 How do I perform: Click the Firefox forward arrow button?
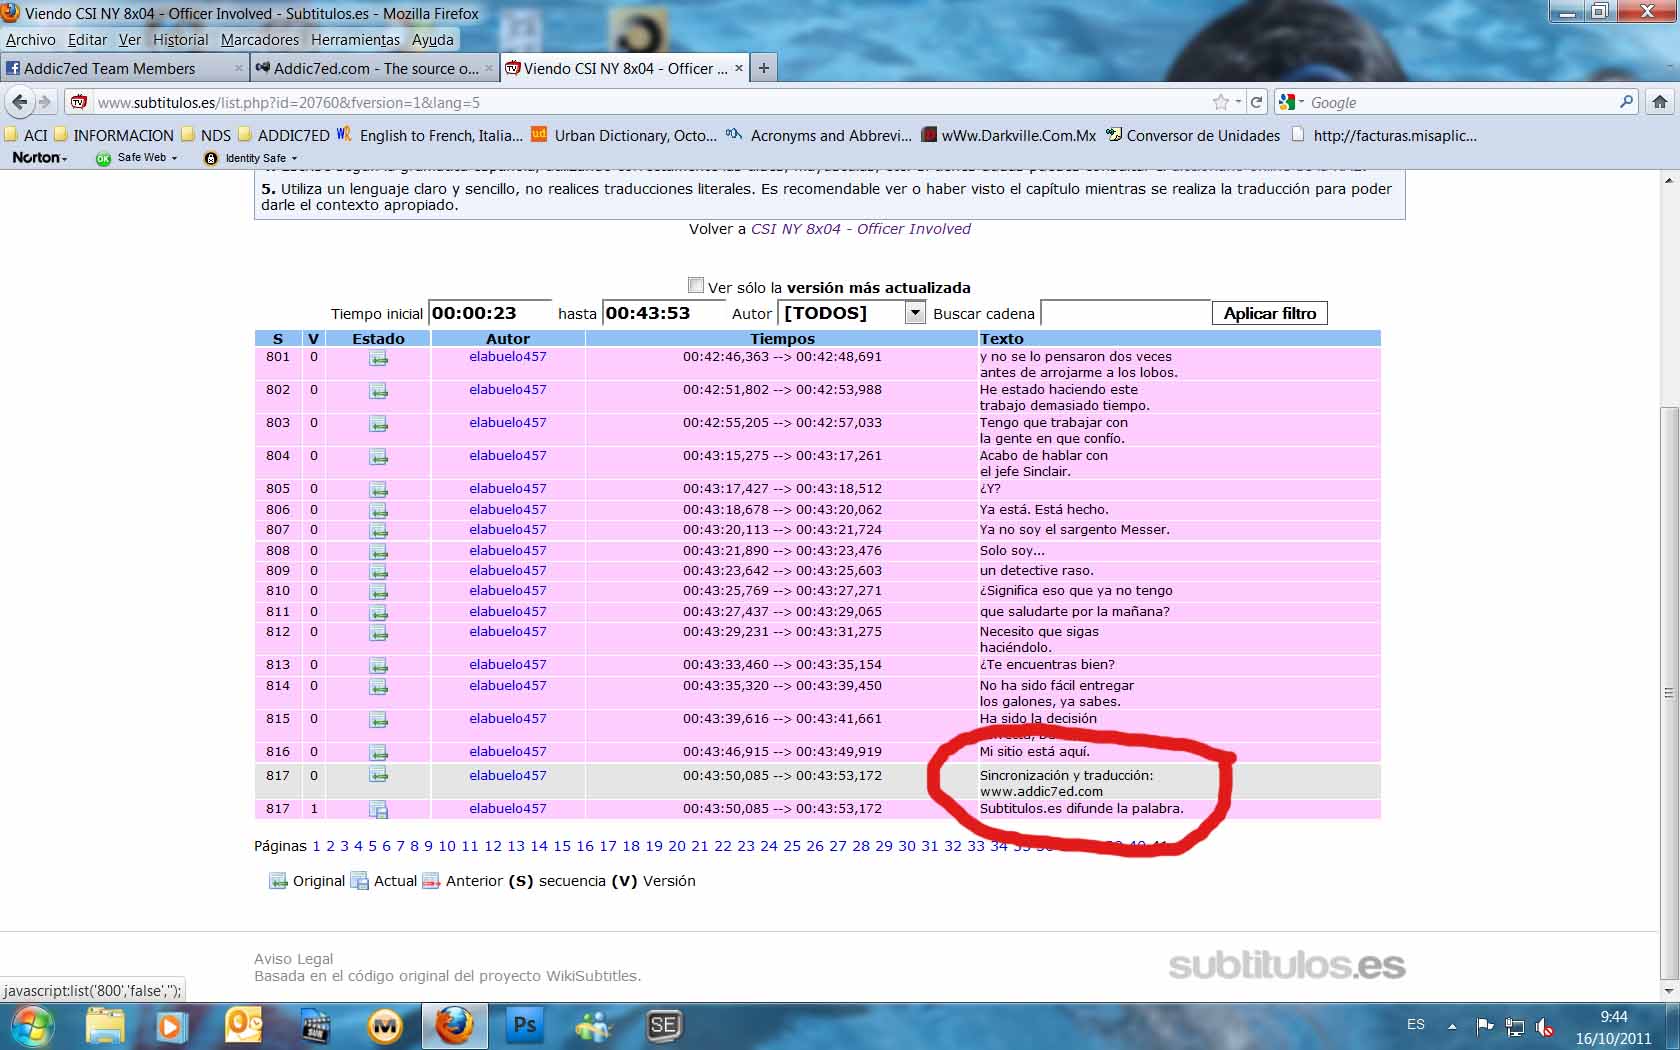click(x=44, y=102)
